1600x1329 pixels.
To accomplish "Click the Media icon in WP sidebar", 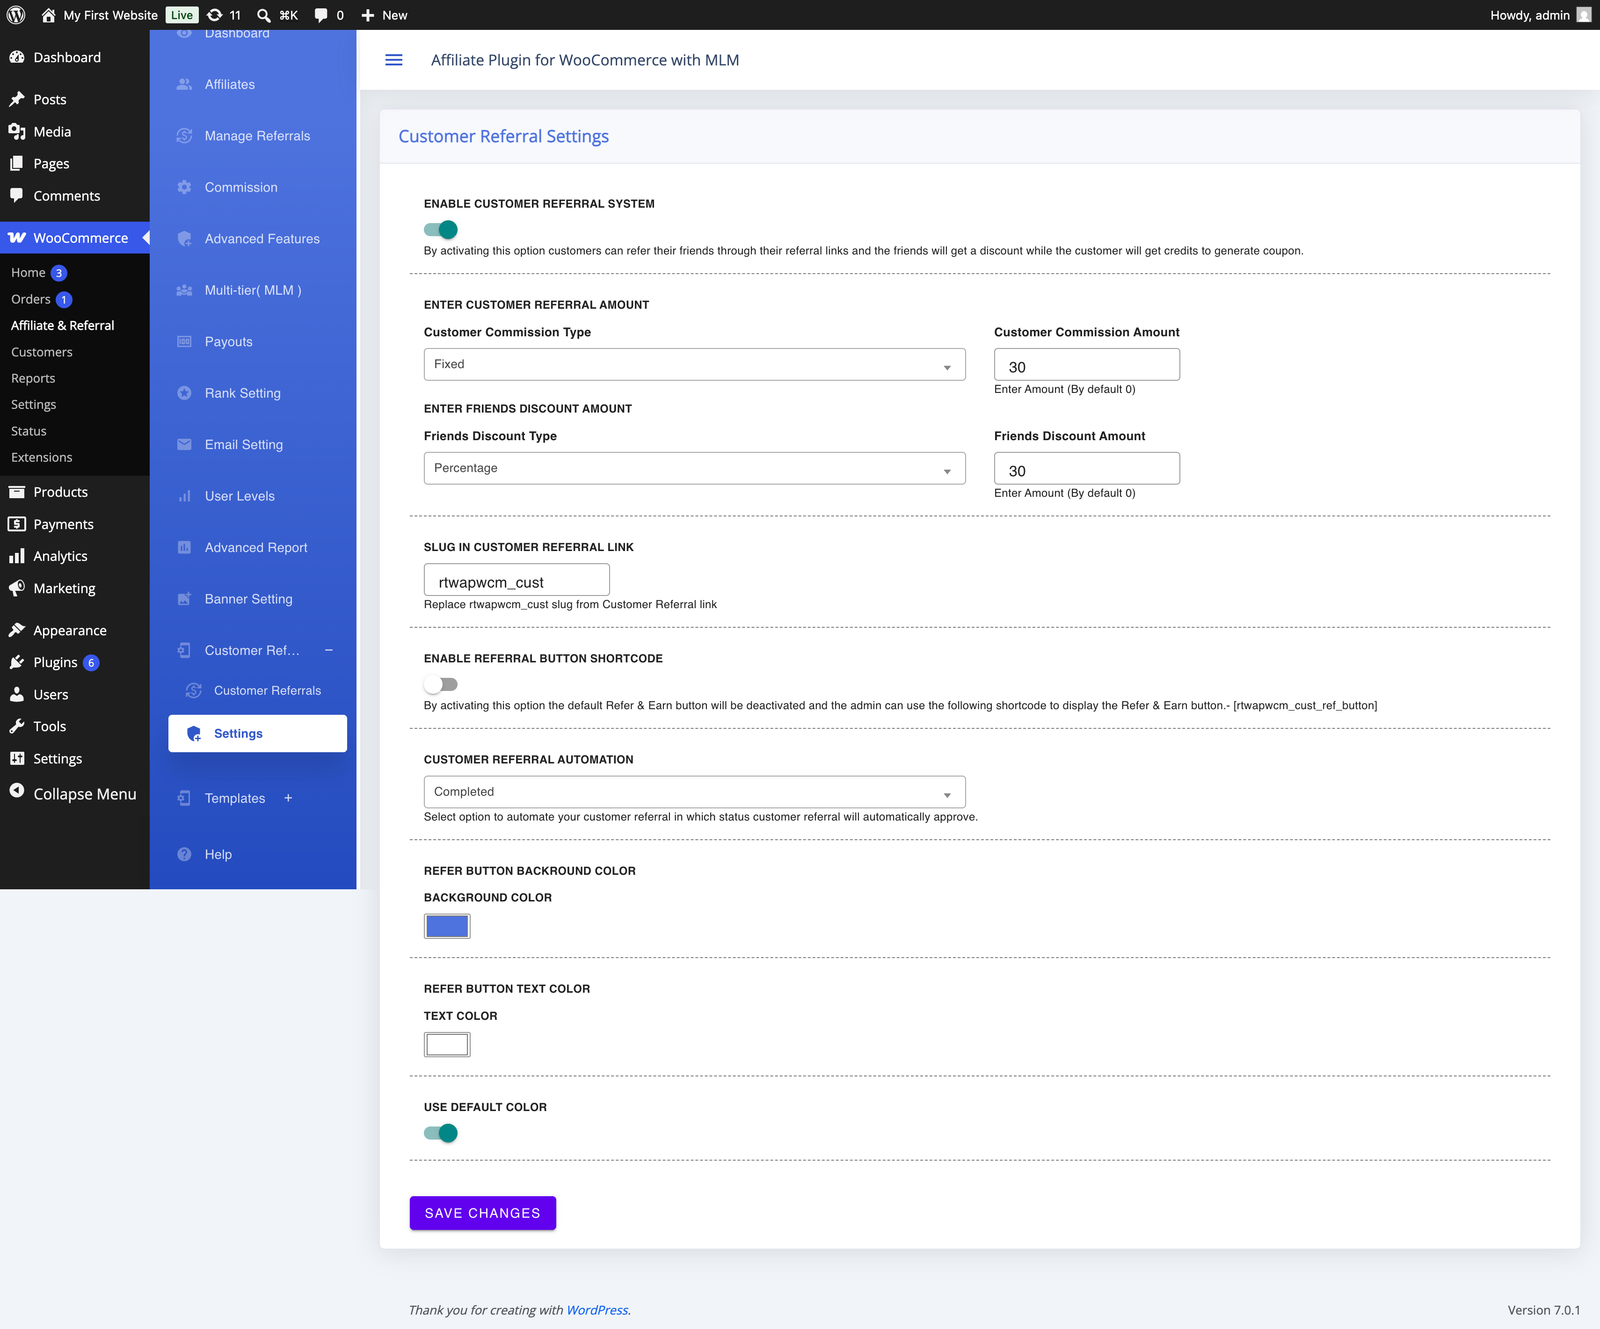I will point(17,131).
